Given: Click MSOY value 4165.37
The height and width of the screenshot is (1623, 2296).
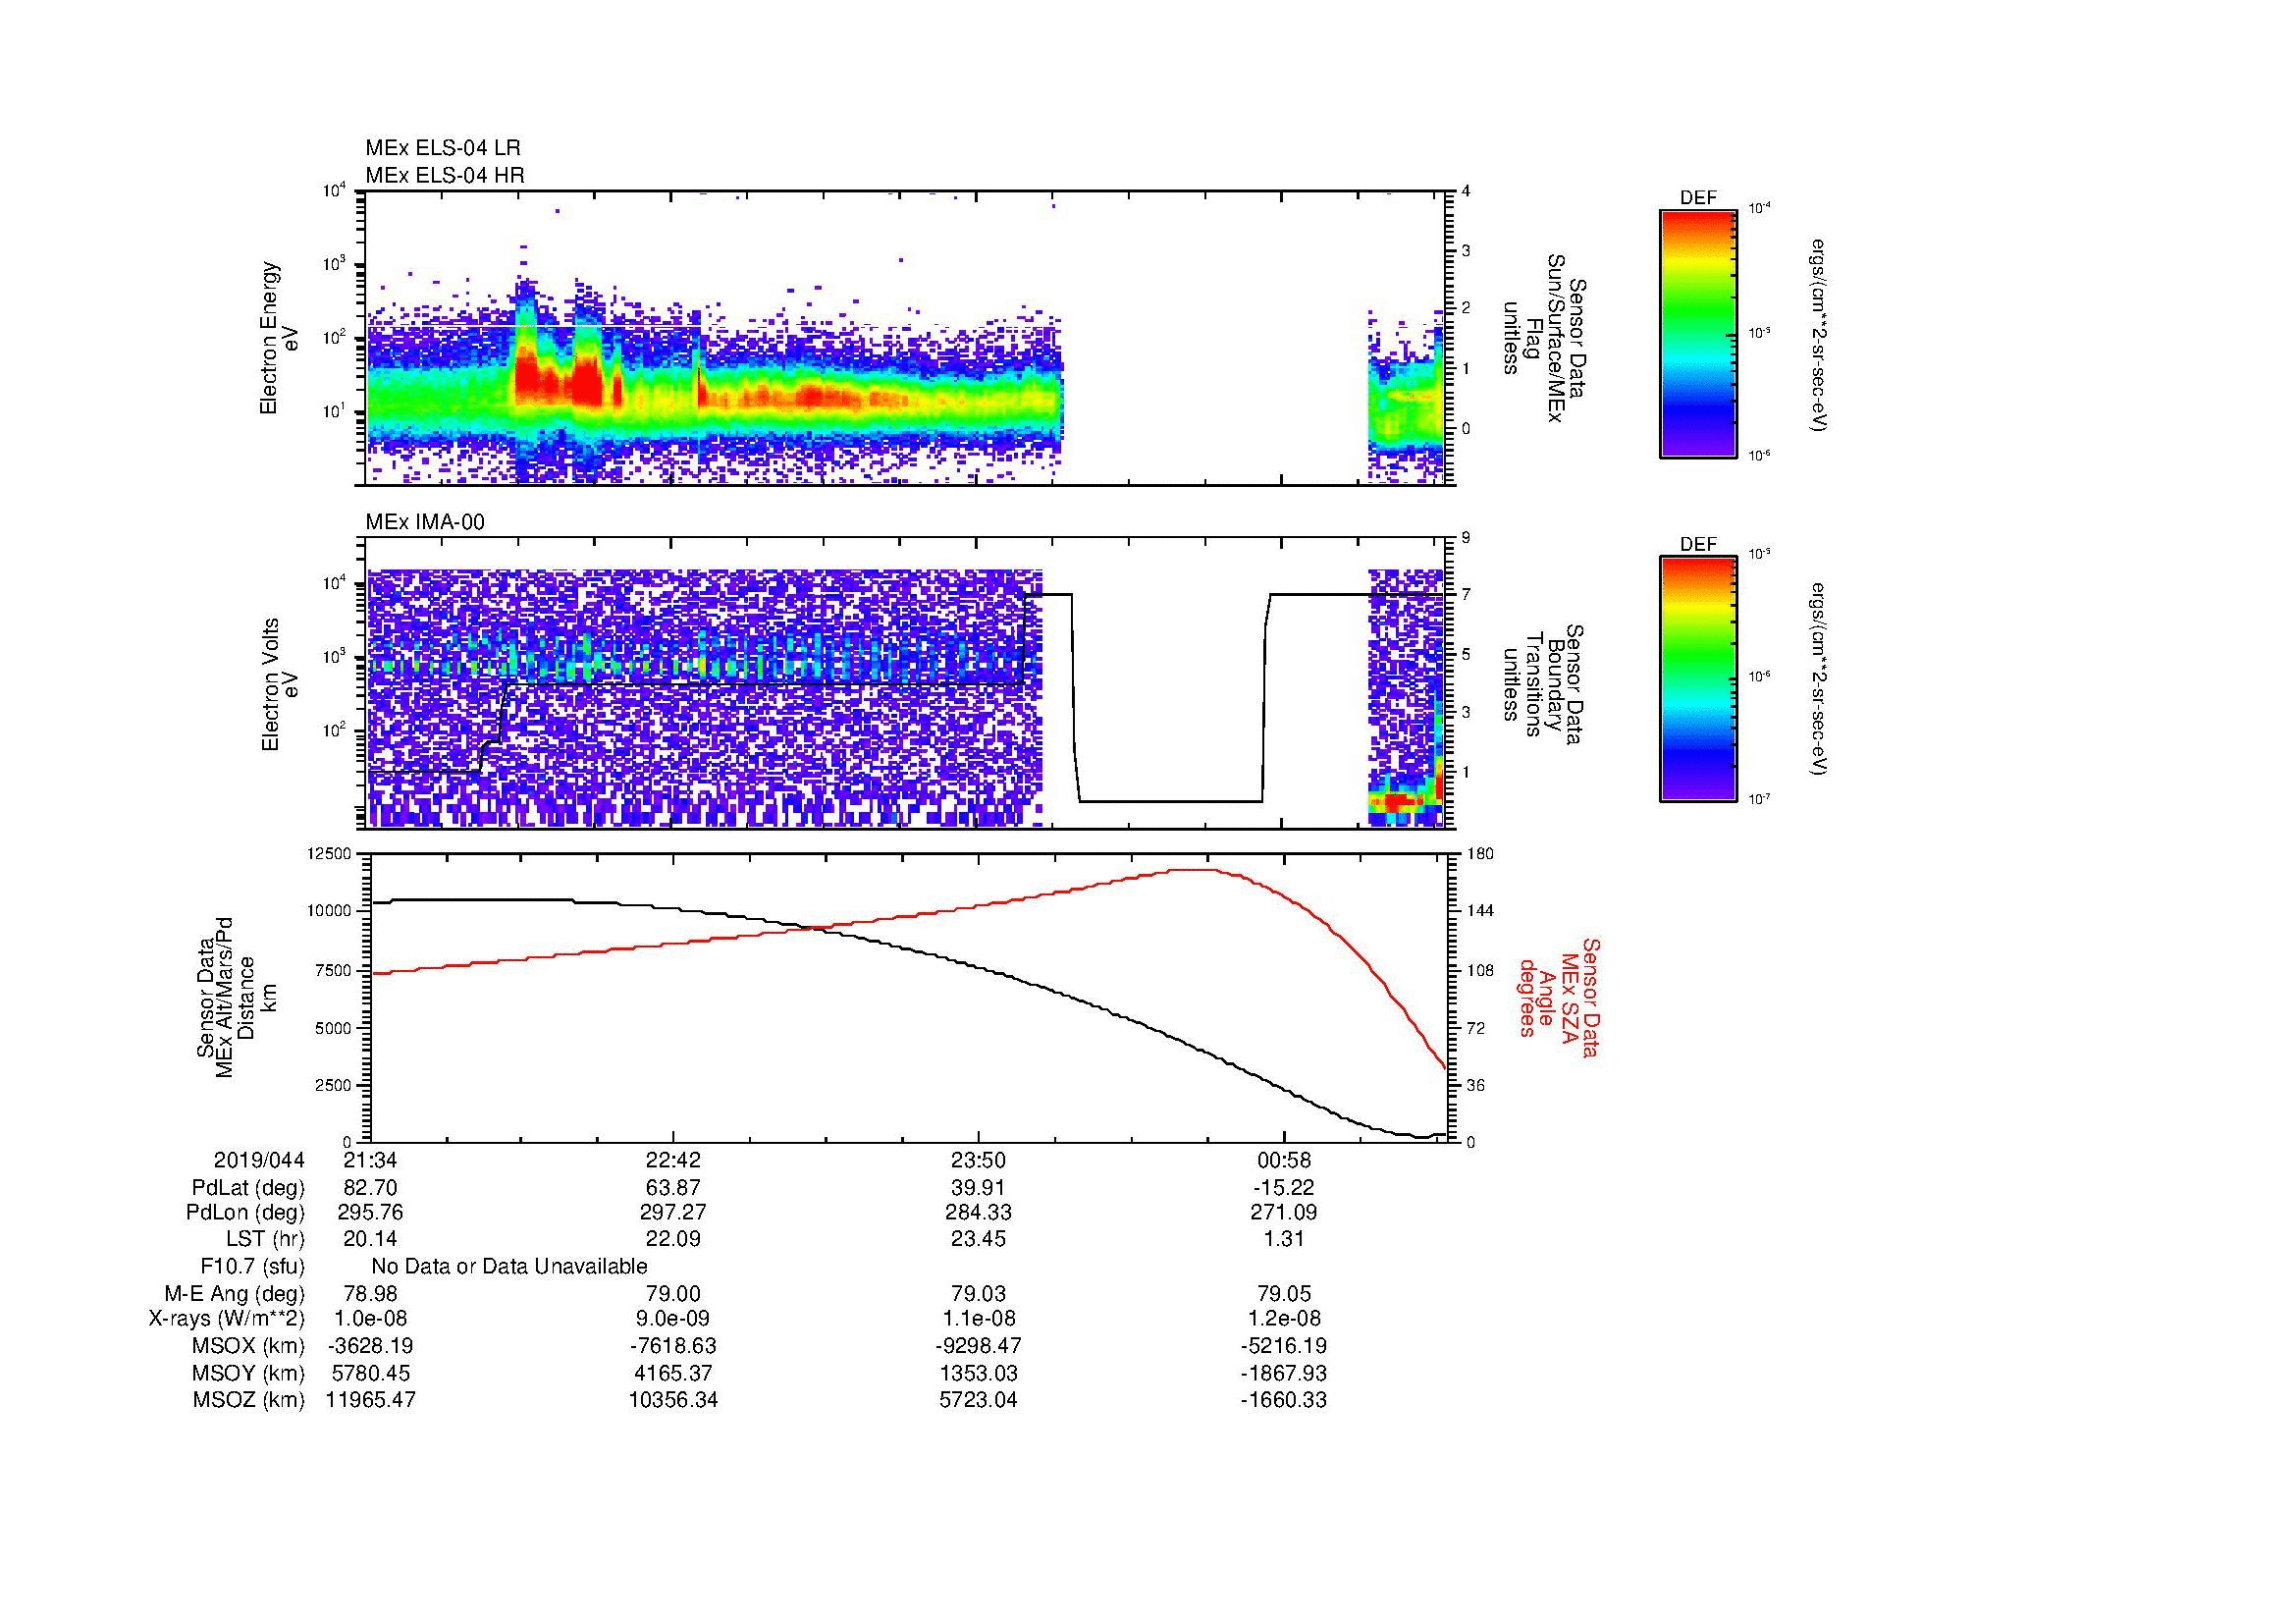Looking at the screenshot, I should 674,1373.
